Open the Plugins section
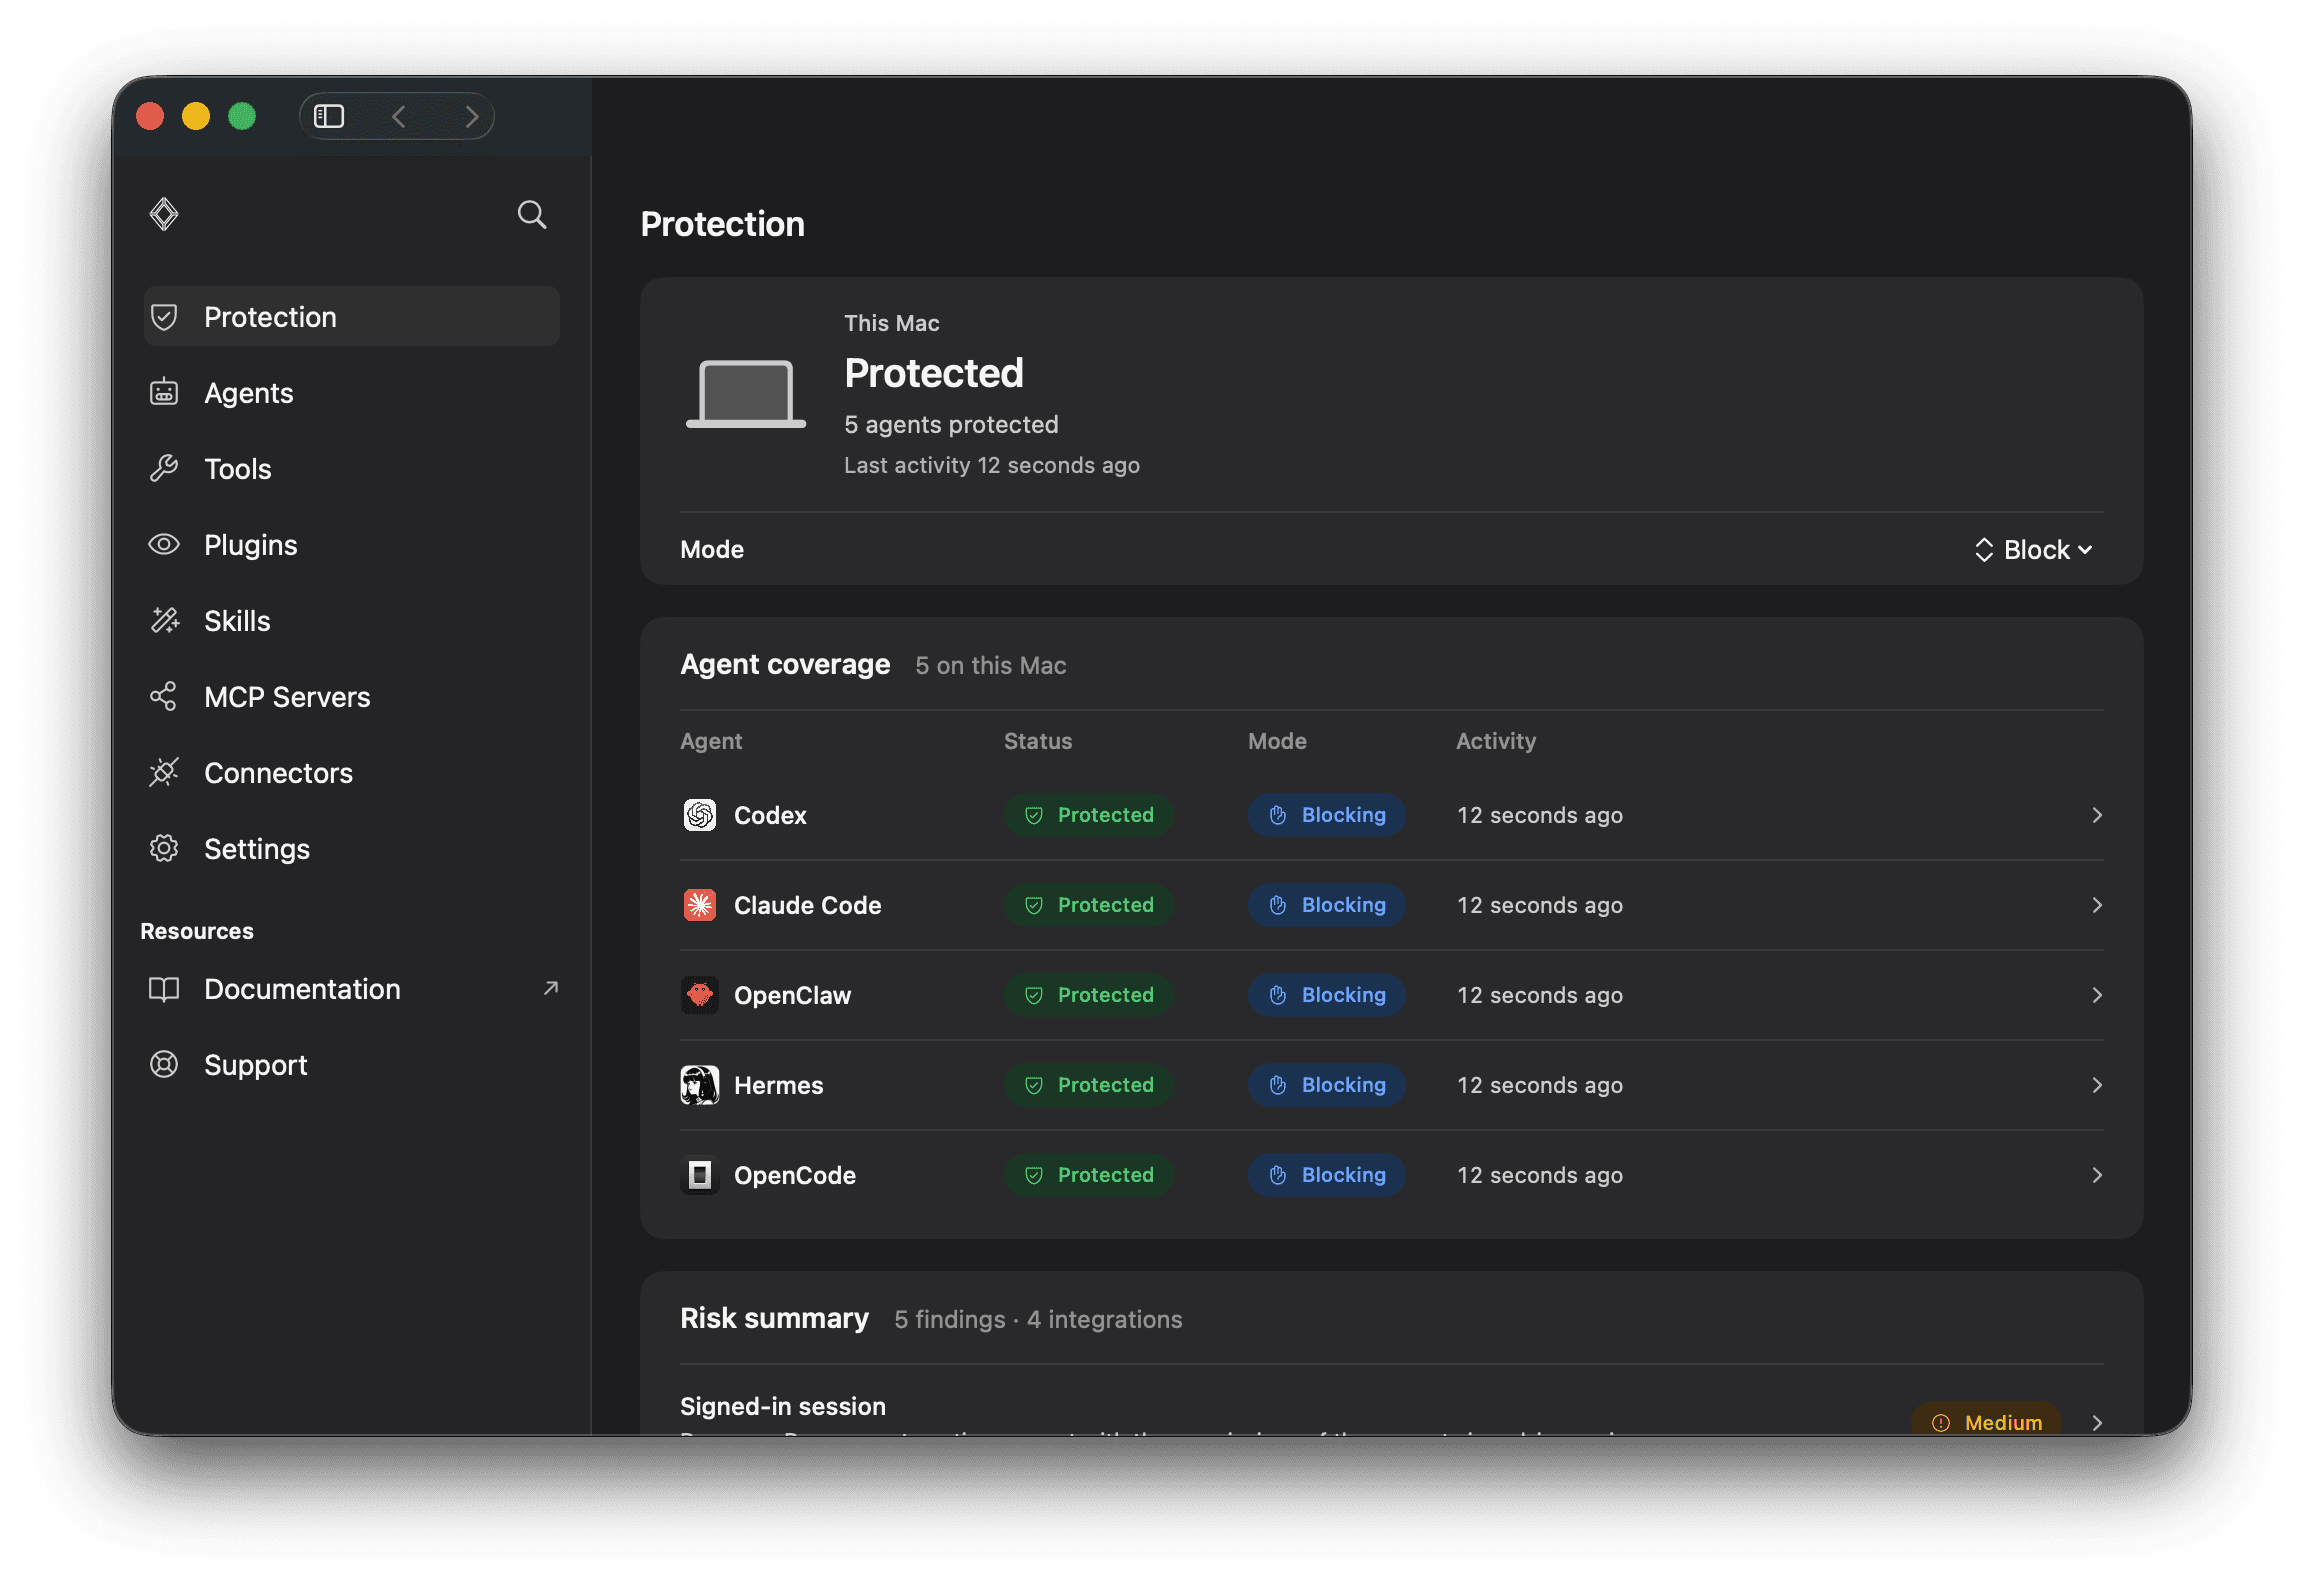Viewport: 2304px width, 1584px height. coord(352,545)
